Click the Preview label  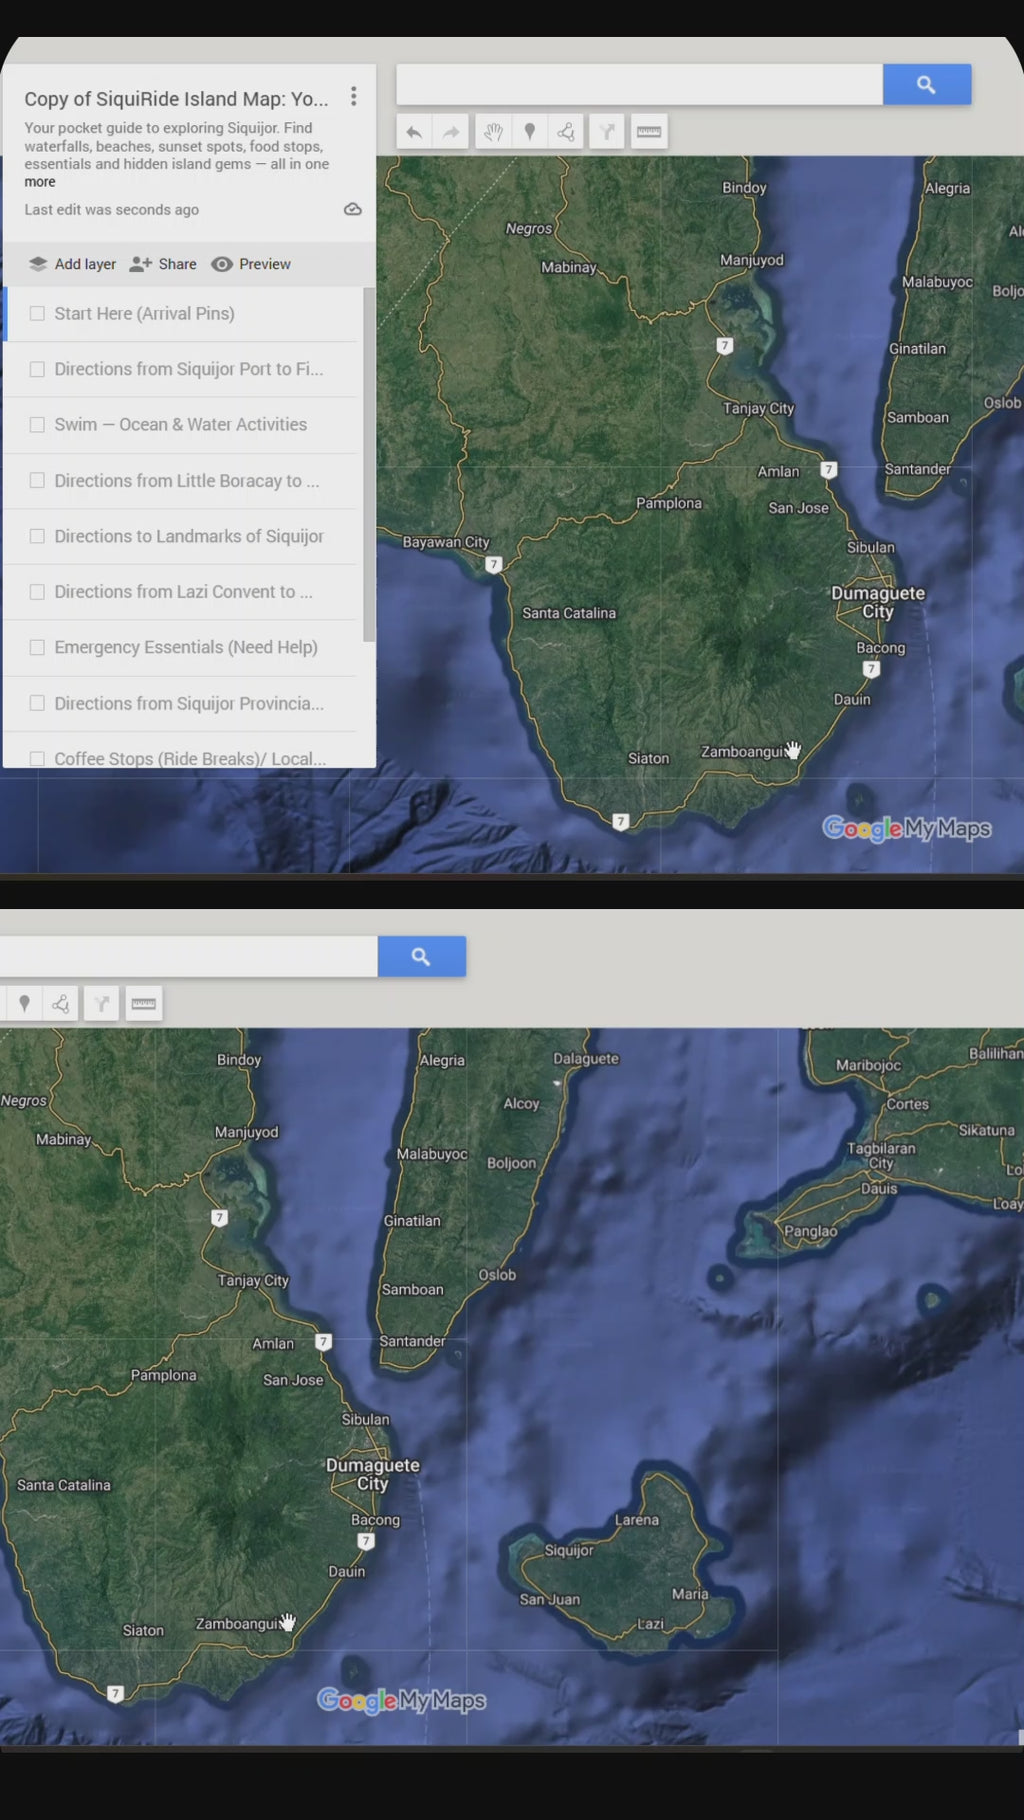coord(265,264)
